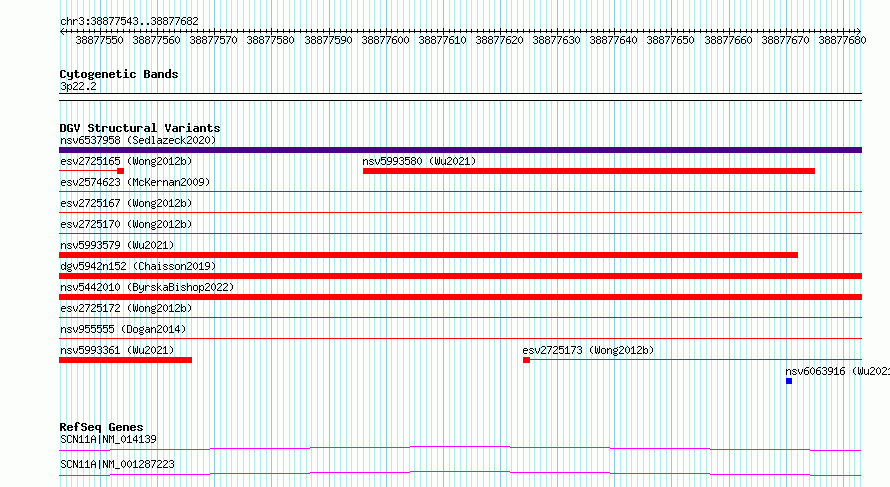Click the nsv6537958 (Sedlazeck2020) variant label
The height and width of the screenshot is (487, 890).
pos(138,140)
